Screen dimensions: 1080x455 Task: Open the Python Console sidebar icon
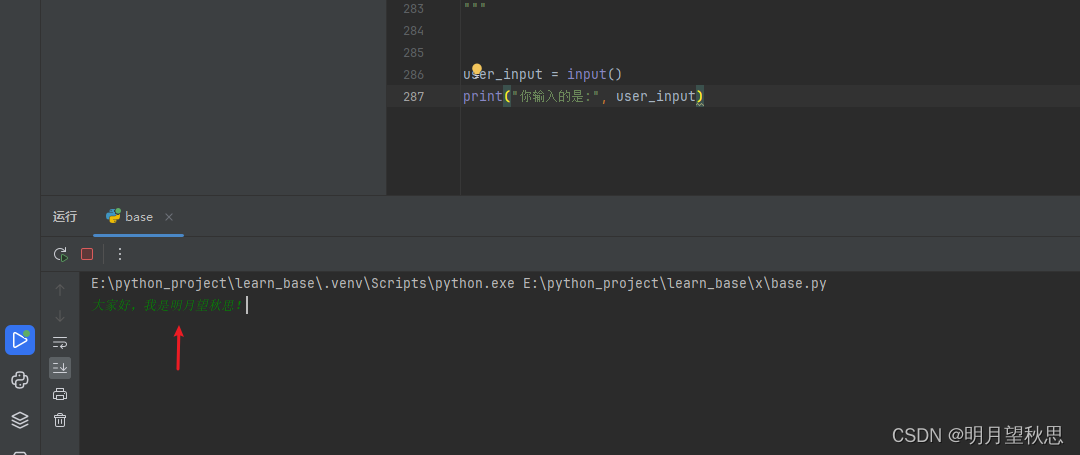click(x=20, y=380)
